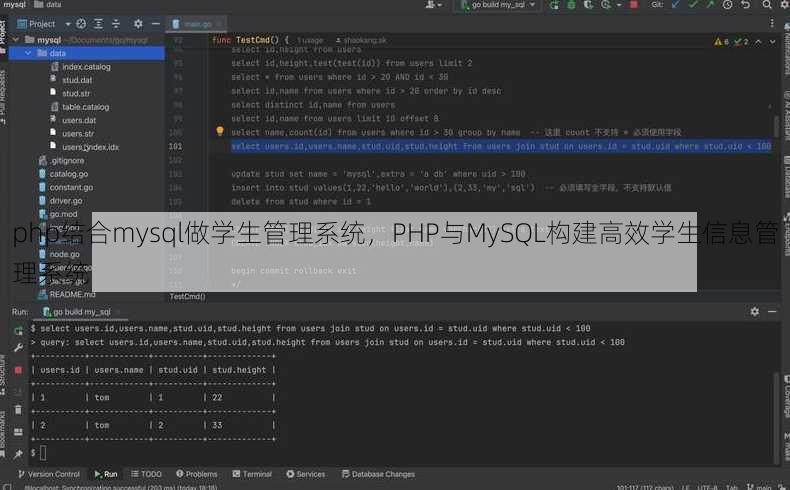Click the Git Rollback undo icon

(x=746, y=5)
